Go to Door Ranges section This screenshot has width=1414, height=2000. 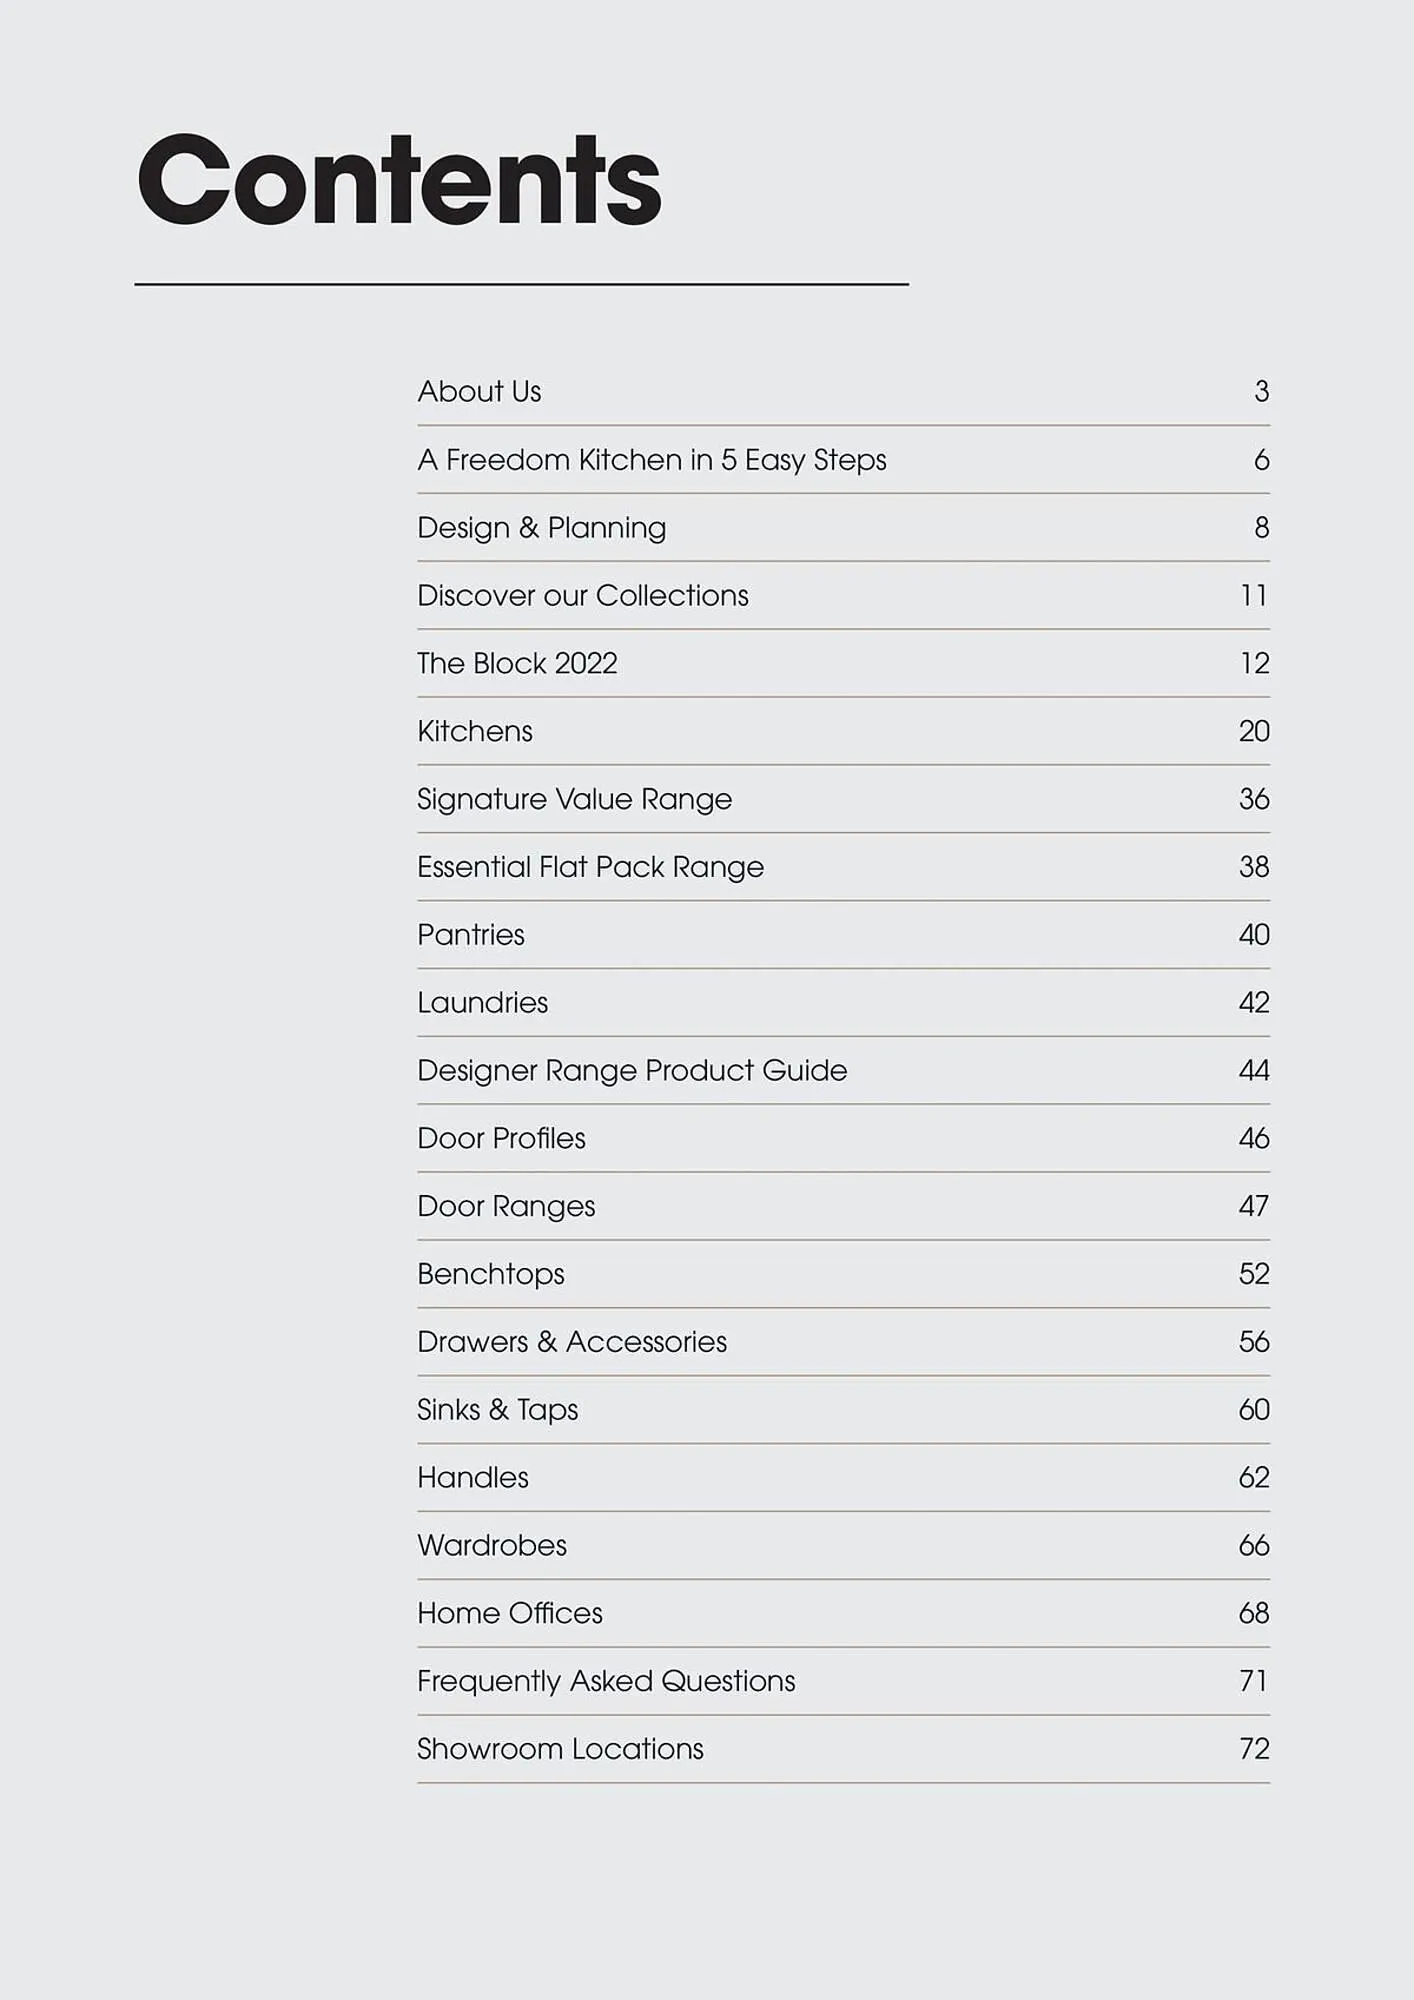tap(506, 1206)
